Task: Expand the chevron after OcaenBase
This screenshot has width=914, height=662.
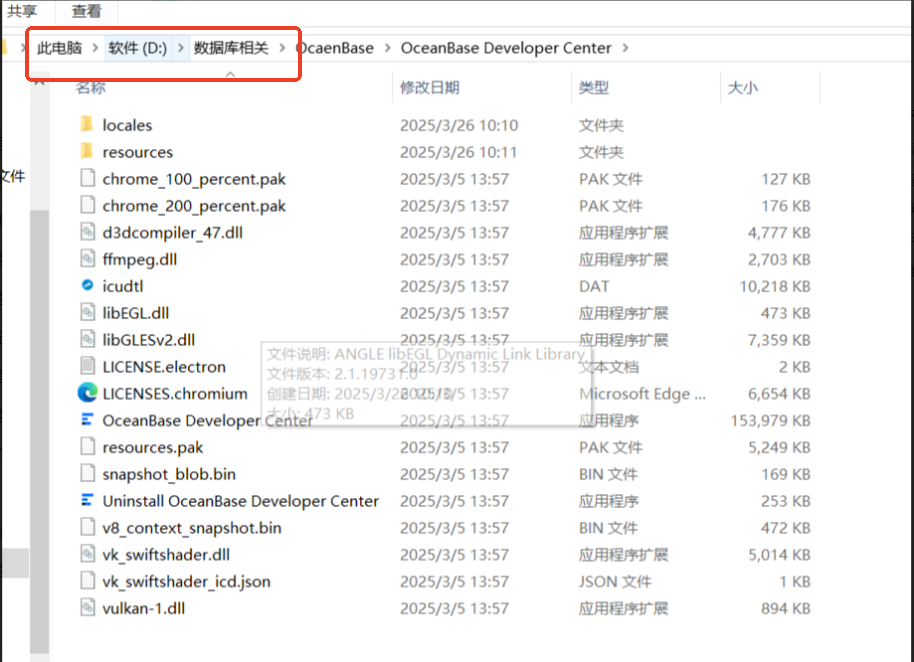Action: pyautogui.click(x=388, y=48)
